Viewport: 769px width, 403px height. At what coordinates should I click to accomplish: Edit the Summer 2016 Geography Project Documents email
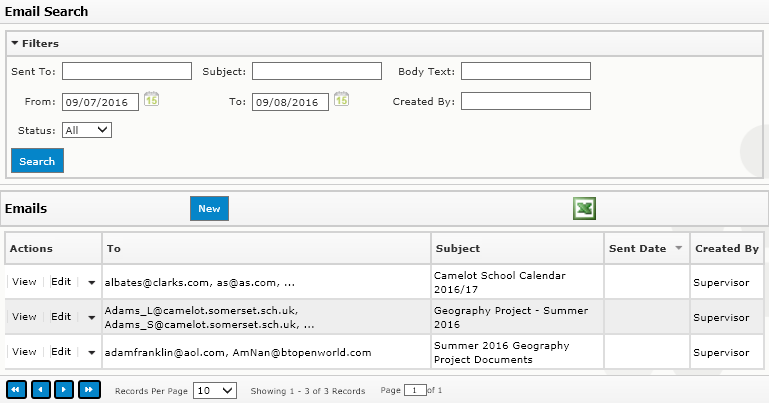coord(61,352)
